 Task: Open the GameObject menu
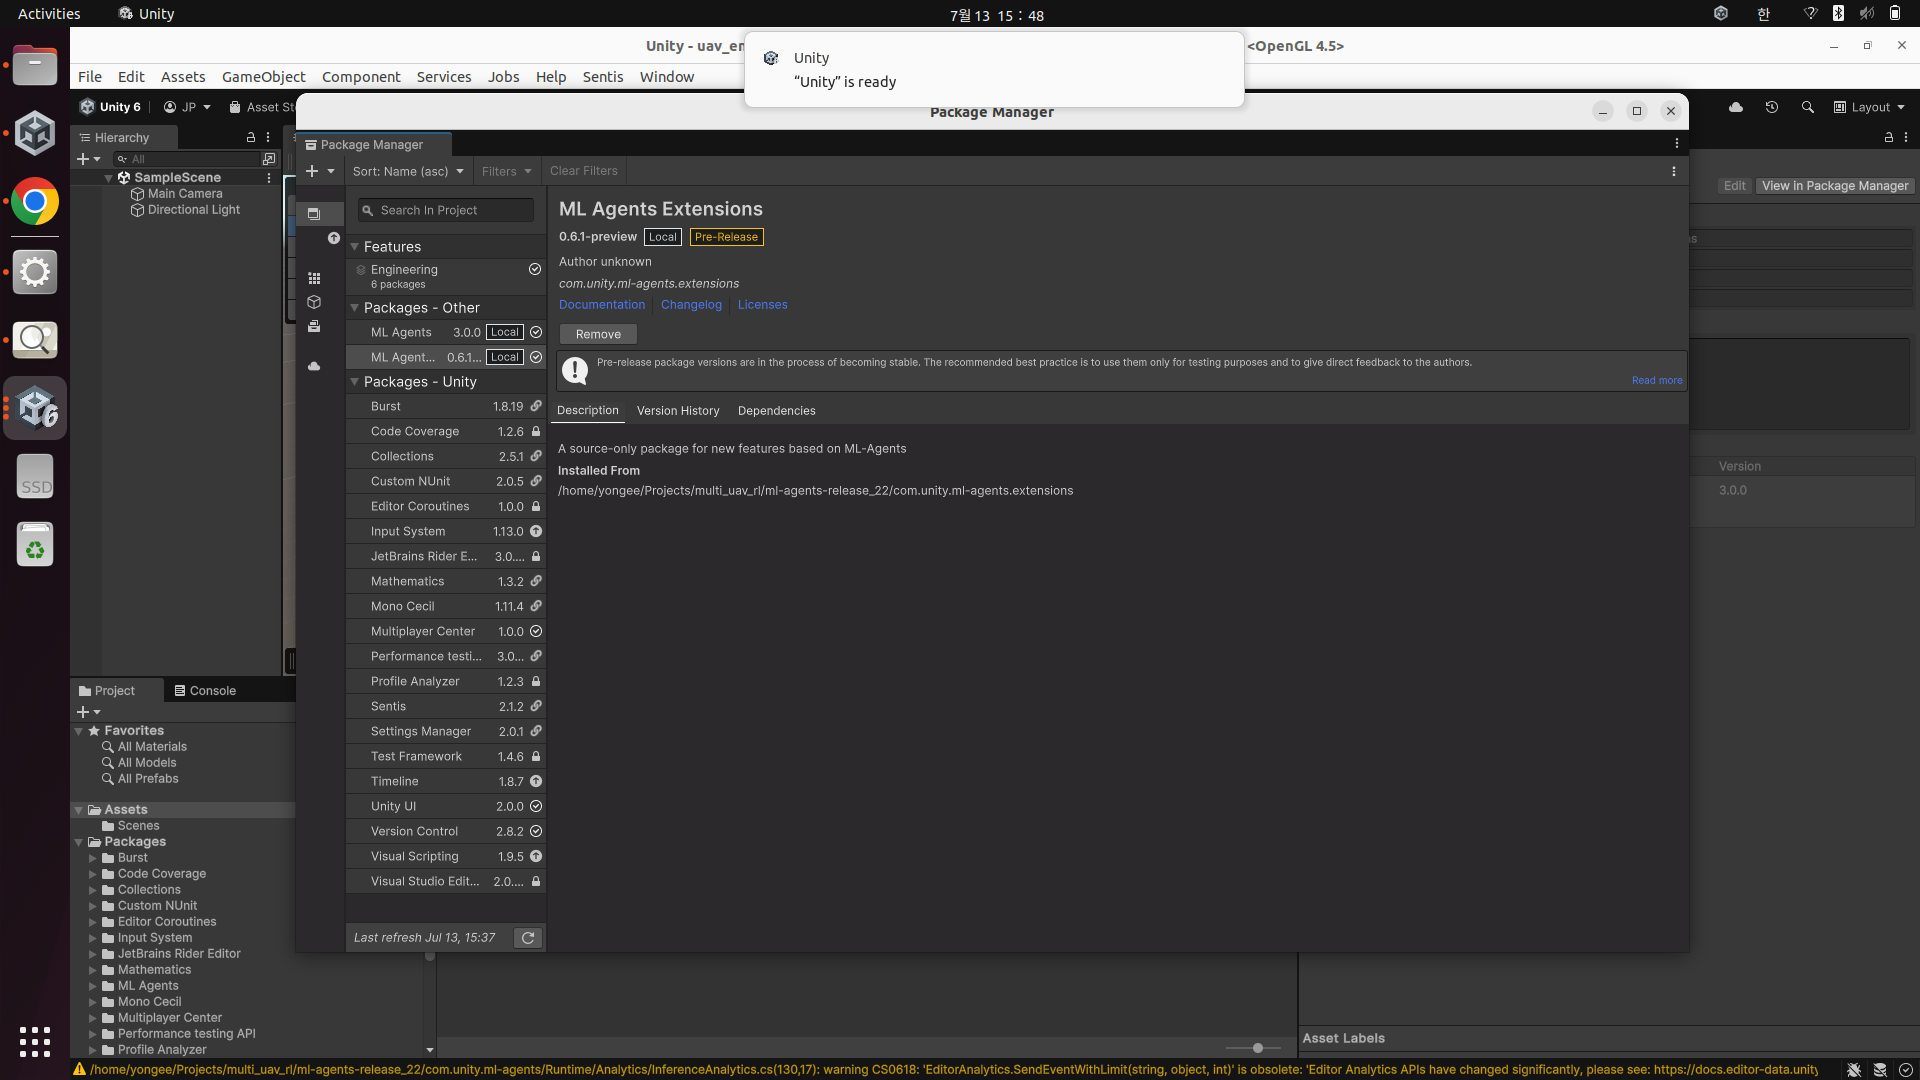263,77
